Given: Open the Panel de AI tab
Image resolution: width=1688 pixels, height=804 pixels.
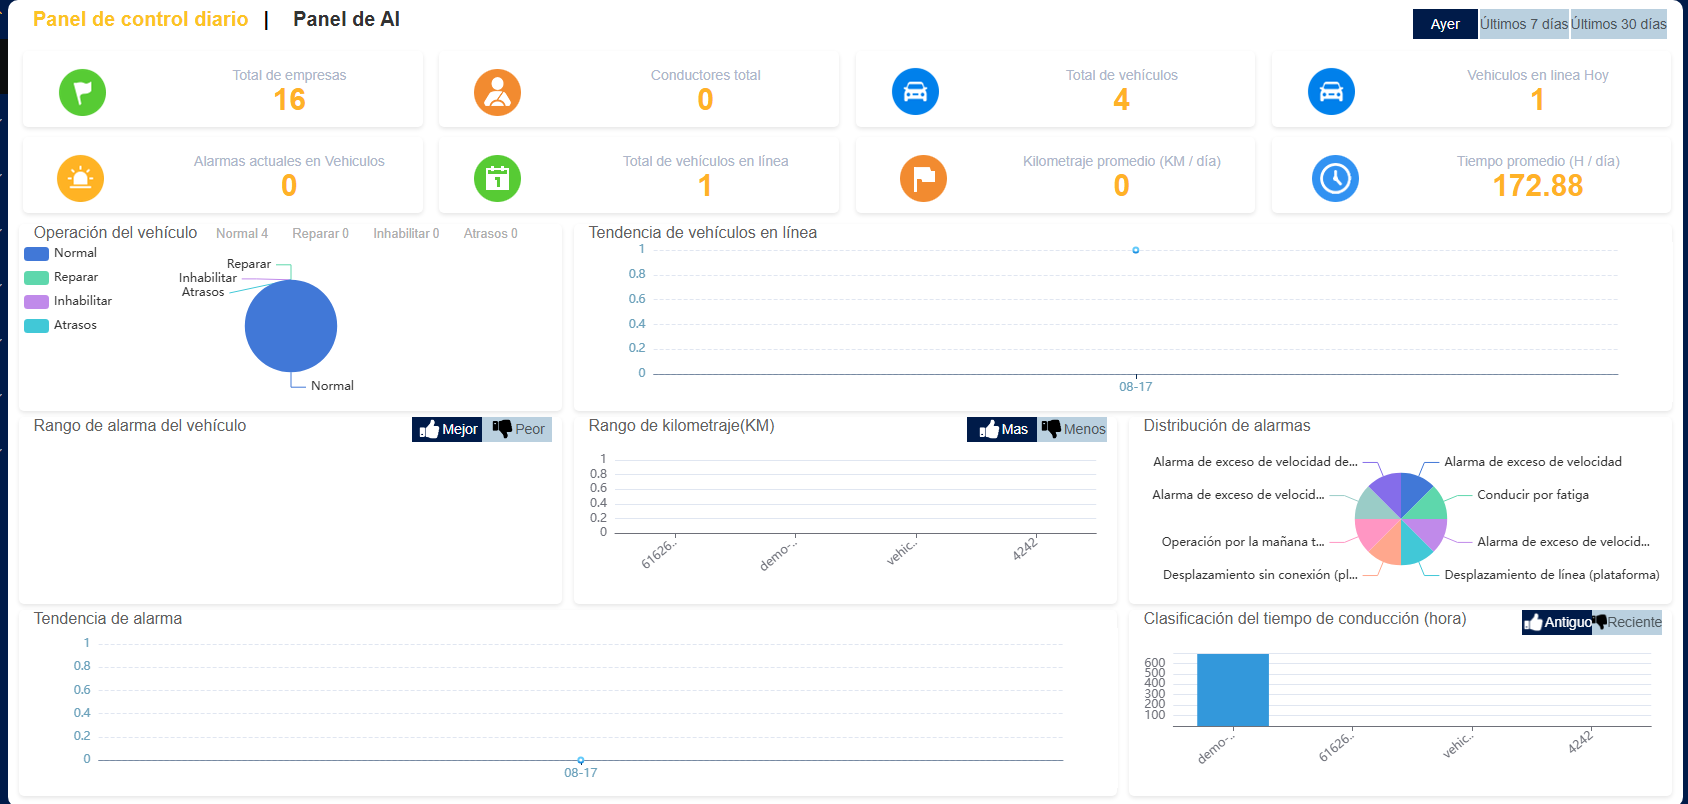Looking at the screenshot, I should click(346, 19).
